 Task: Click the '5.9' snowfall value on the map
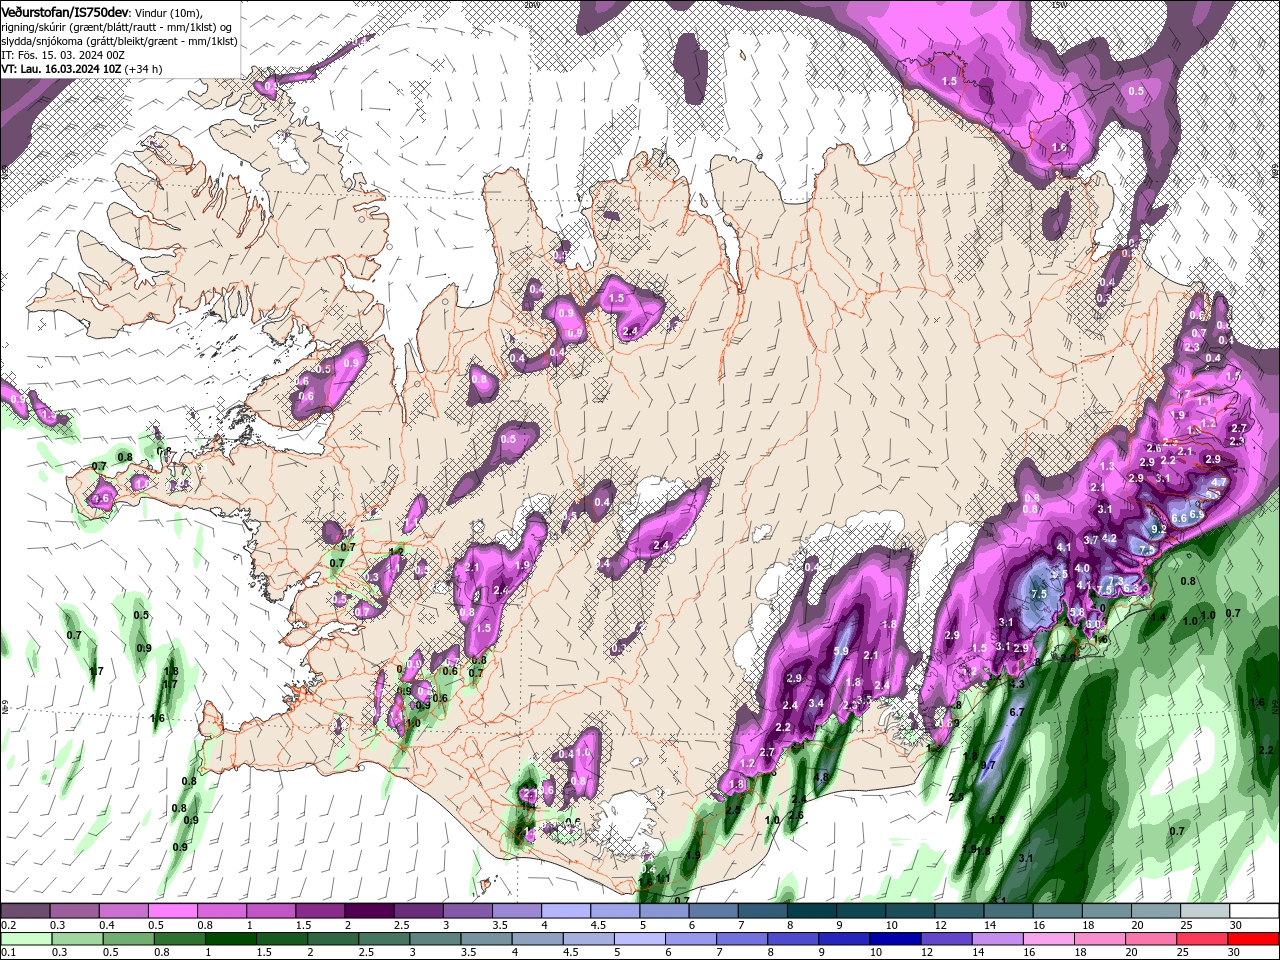pyautogui.click(x=841, y=651)
